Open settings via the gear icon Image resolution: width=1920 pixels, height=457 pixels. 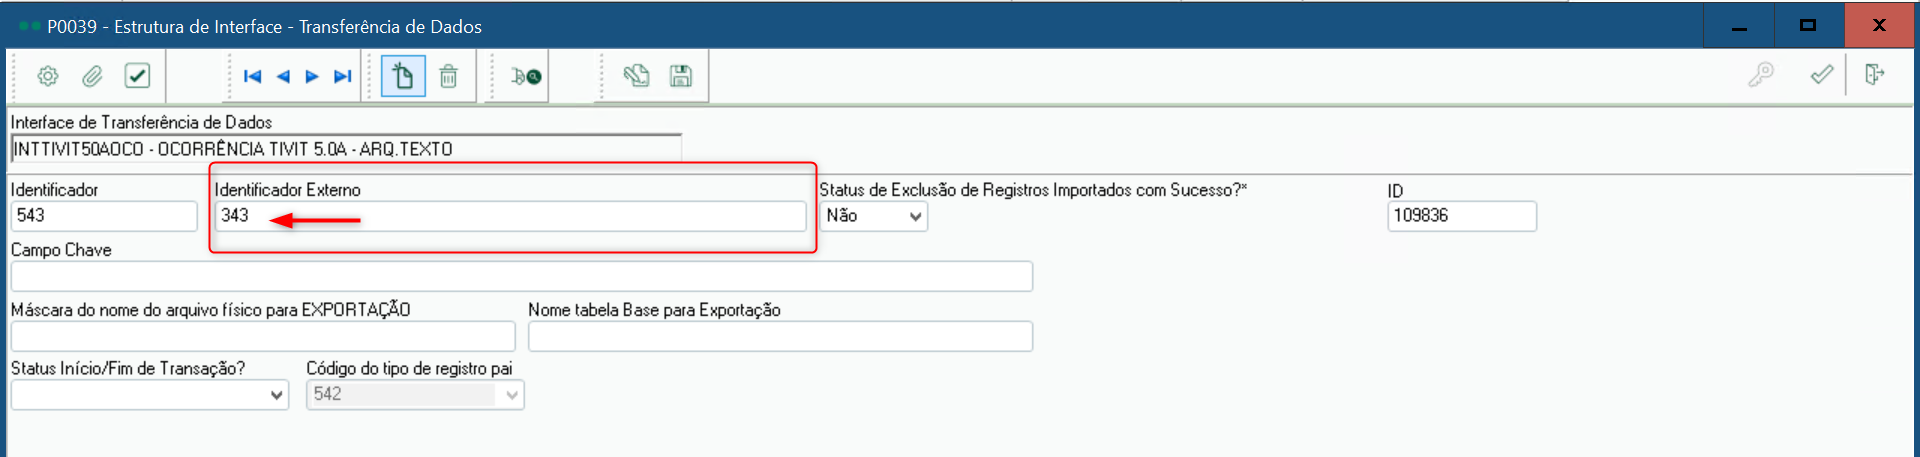(48, 76)
